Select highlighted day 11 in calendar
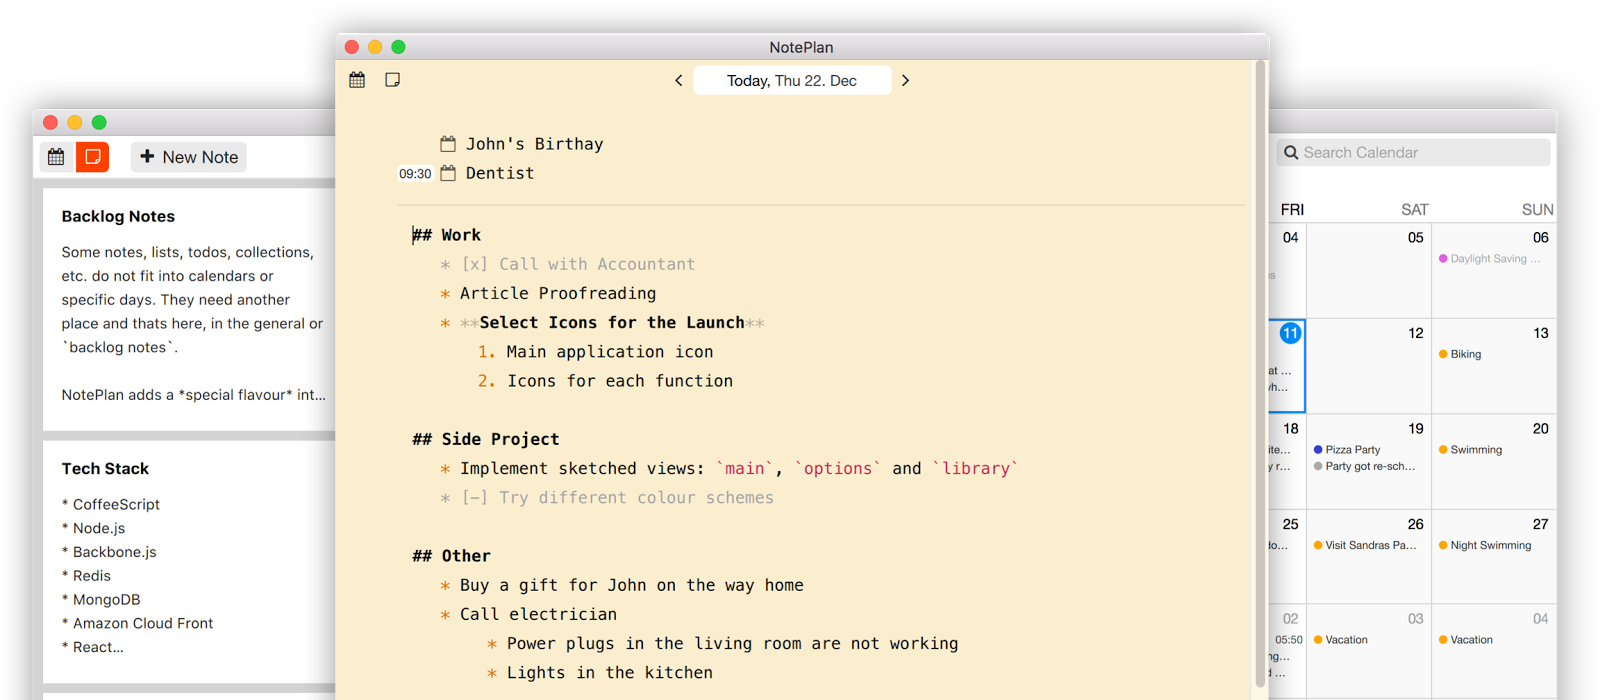 click(x=1290, y=334)
